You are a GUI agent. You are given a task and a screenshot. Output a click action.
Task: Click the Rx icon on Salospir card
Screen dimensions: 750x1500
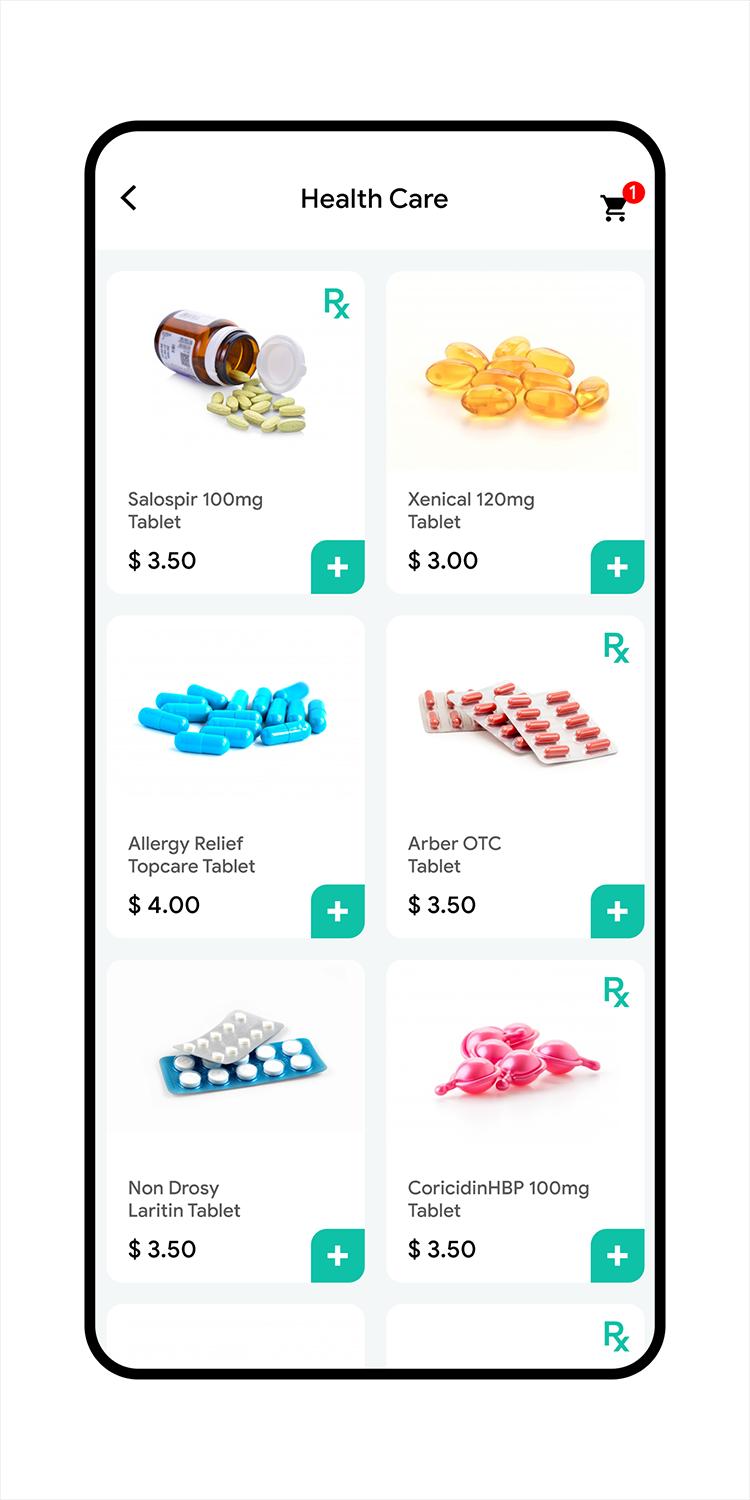coord(337,303)
